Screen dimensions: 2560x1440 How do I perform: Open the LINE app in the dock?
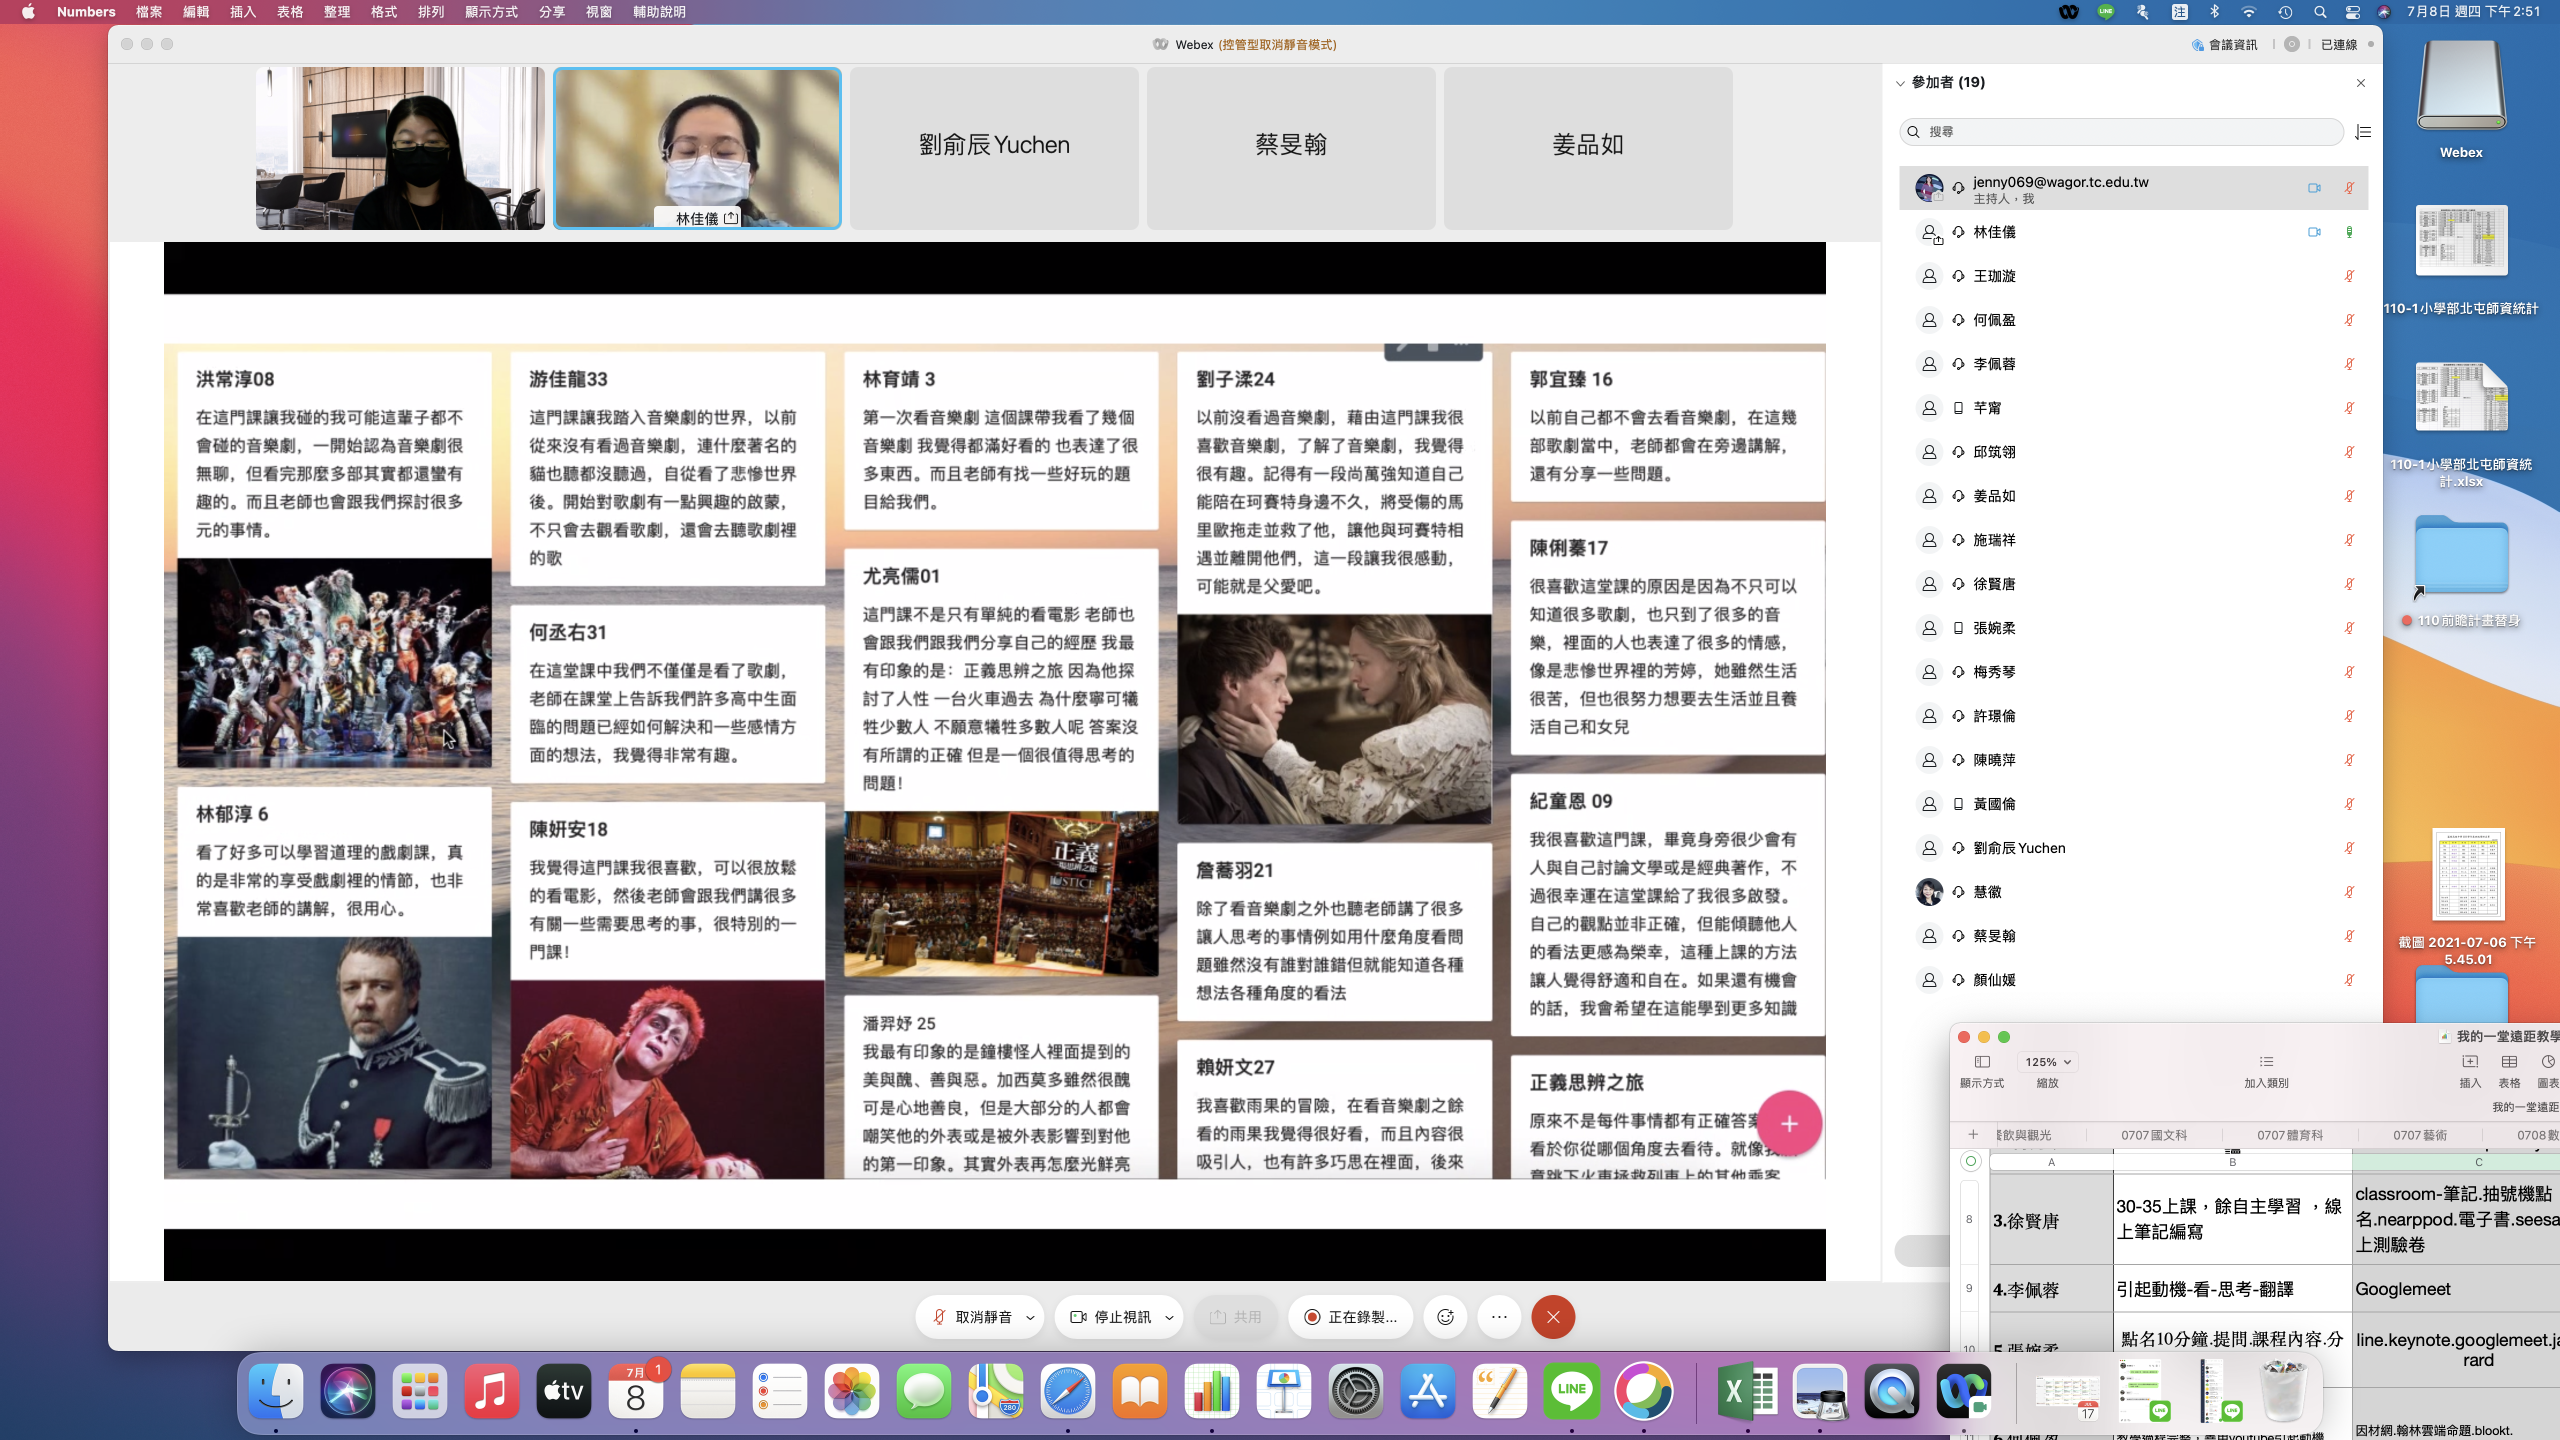click(1571, 1391)
